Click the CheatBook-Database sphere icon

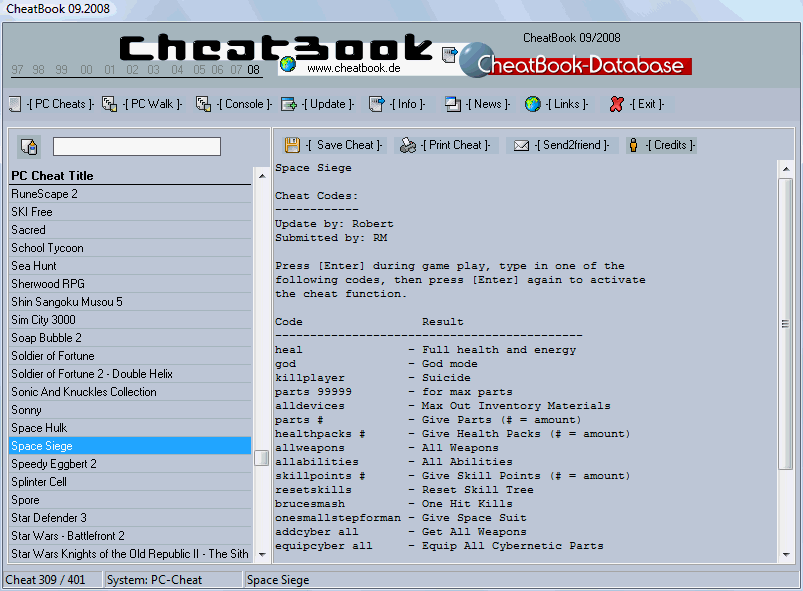tap(476, 60)
